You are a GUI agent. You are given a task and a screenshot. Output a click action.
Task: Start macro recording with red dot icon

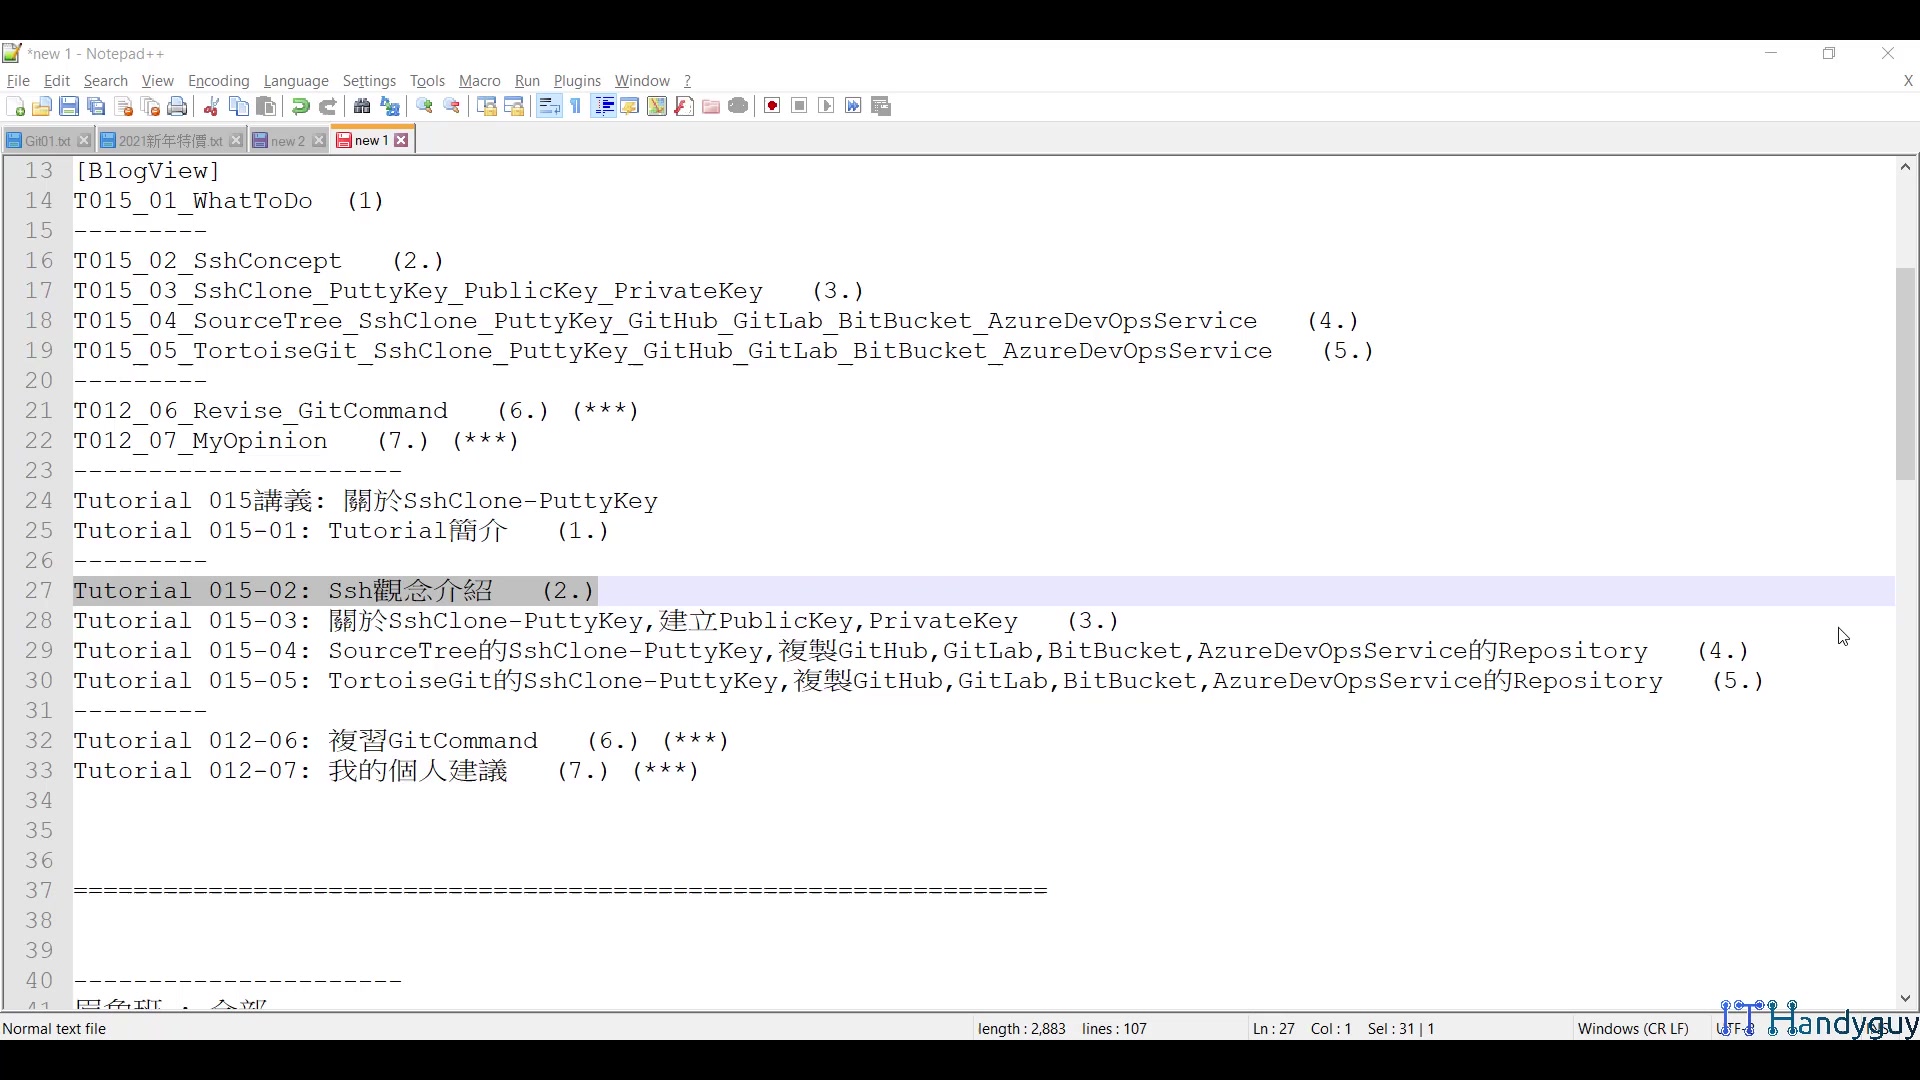click(x=772, y=107)
